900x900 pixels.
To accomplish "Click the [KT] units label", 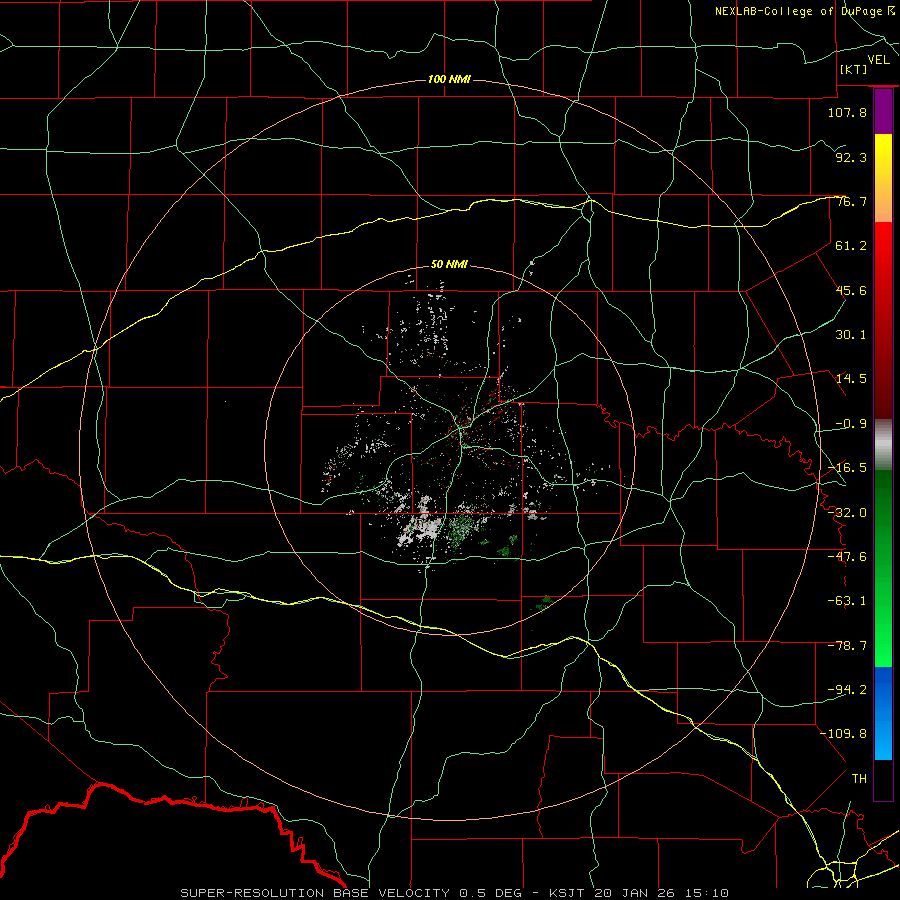I will (854, 69).
